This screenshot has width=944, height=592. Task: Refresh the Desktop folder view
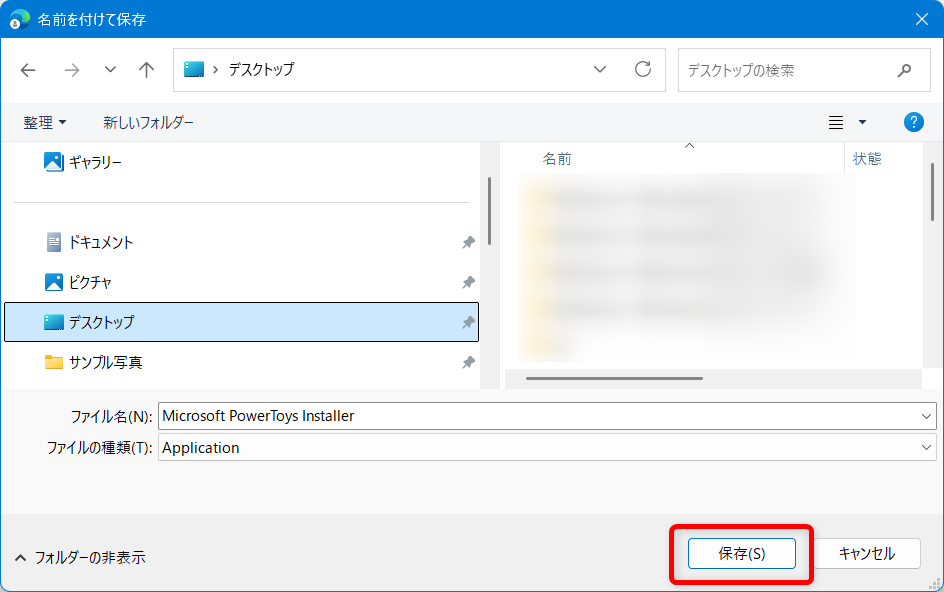tap(644, 70)
